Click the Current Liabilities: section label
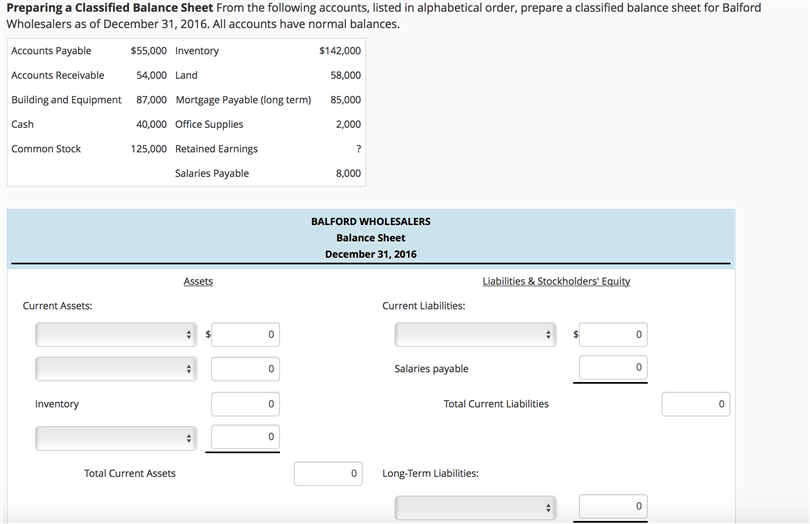 (x=424, y=306)
